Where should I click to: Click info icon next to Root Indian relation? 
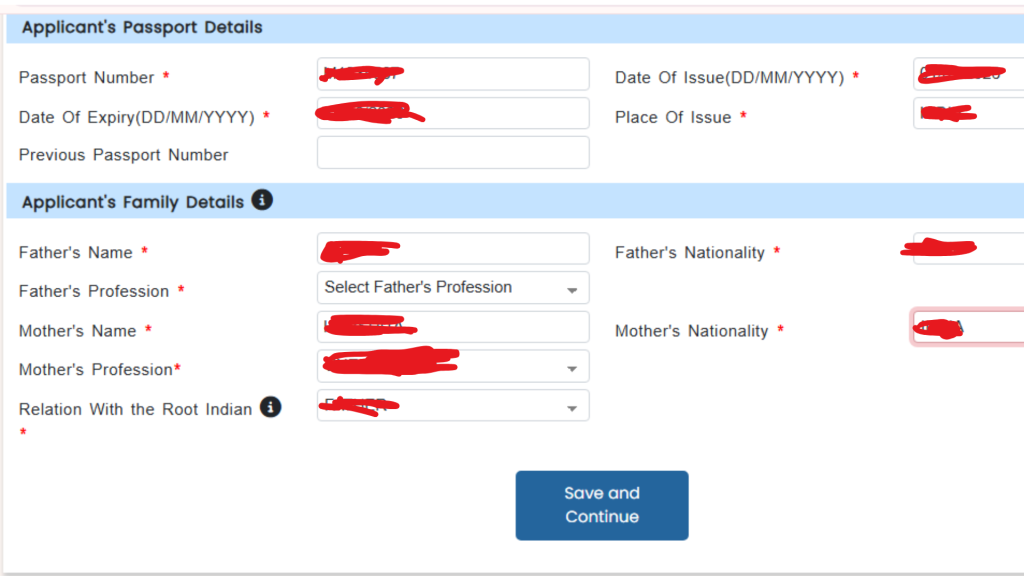[x=270, y=408]
